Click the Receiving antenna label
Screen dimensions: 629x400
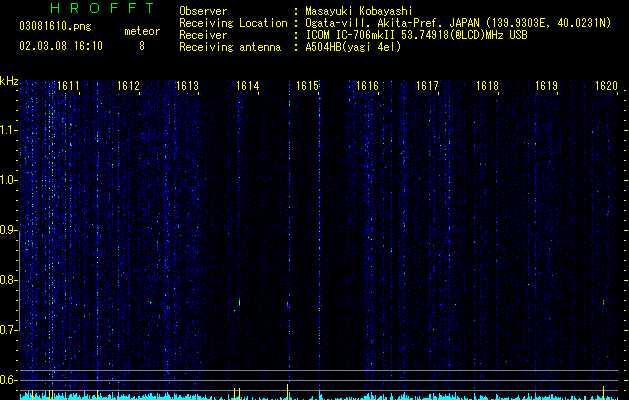pyautogui.click(x=230, y=47)
